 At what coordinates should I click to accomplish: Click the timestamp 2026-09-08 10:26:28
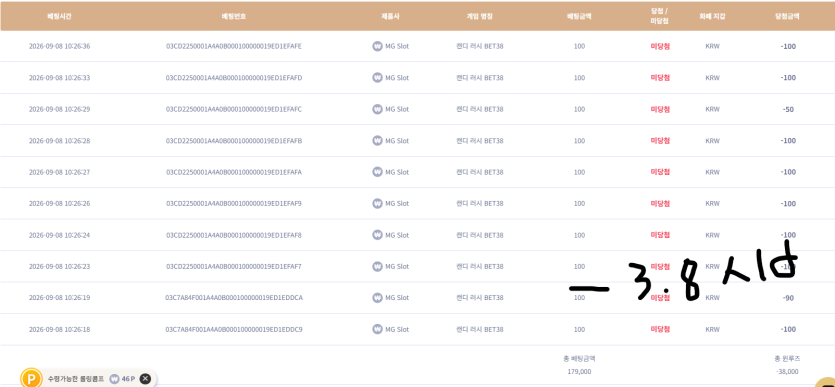pyautogui.click(x=59, y=141)
